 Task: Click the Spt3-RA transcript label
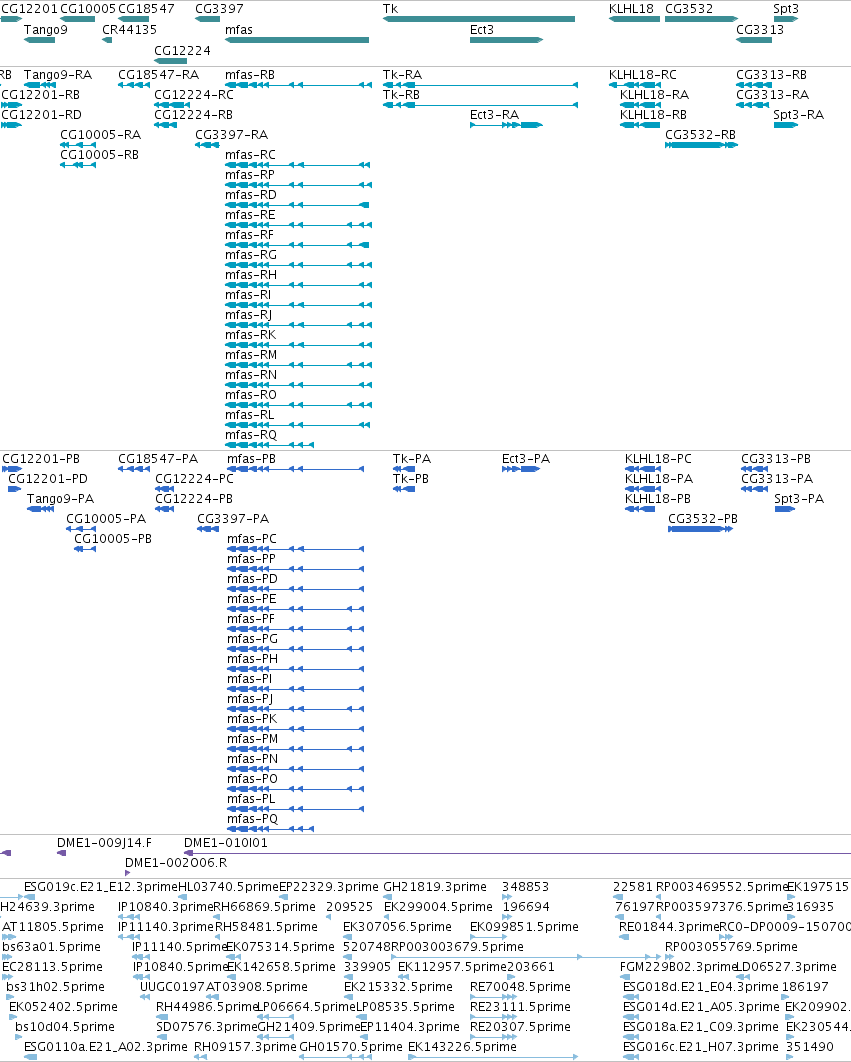(799, 115)
